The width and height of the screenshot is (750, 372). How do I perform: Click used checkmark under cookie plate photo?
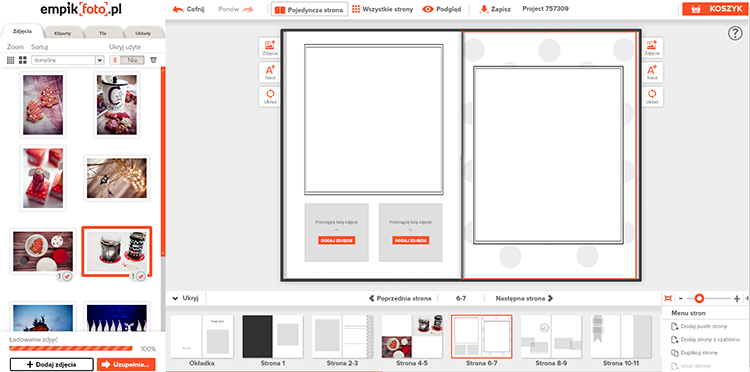64,276
